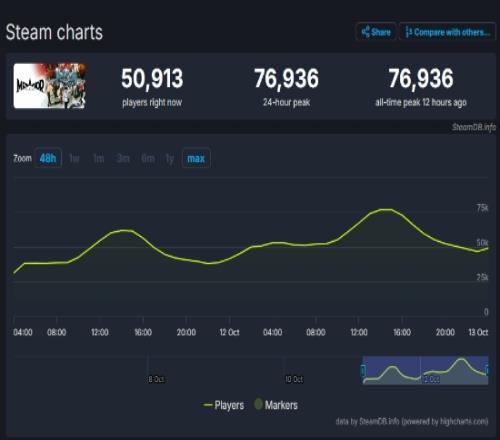Click the 13 Oct x-axis label
This screenshot has height=440, width=500.
click(x=478, y=332)
